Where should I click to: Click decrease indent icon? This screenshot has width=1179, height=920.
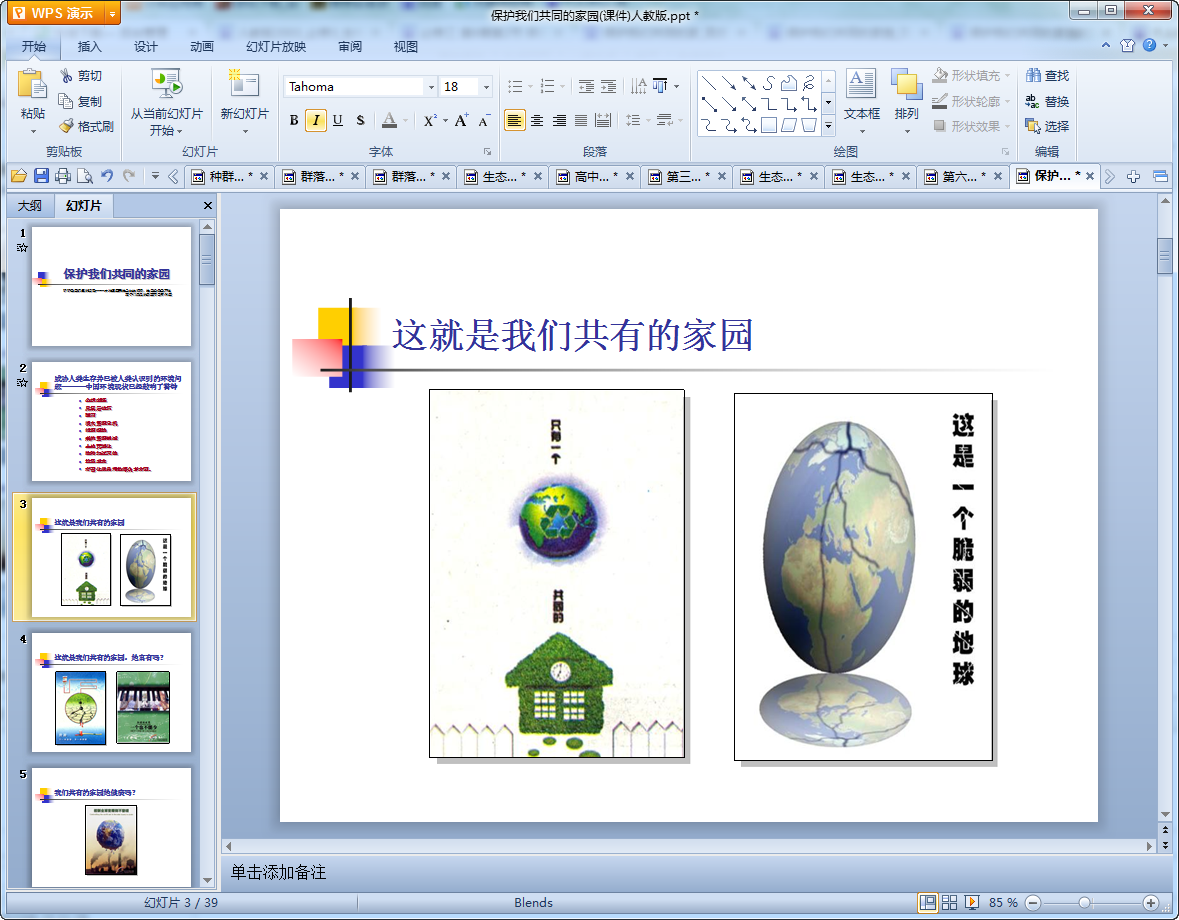tap(586, 86)
